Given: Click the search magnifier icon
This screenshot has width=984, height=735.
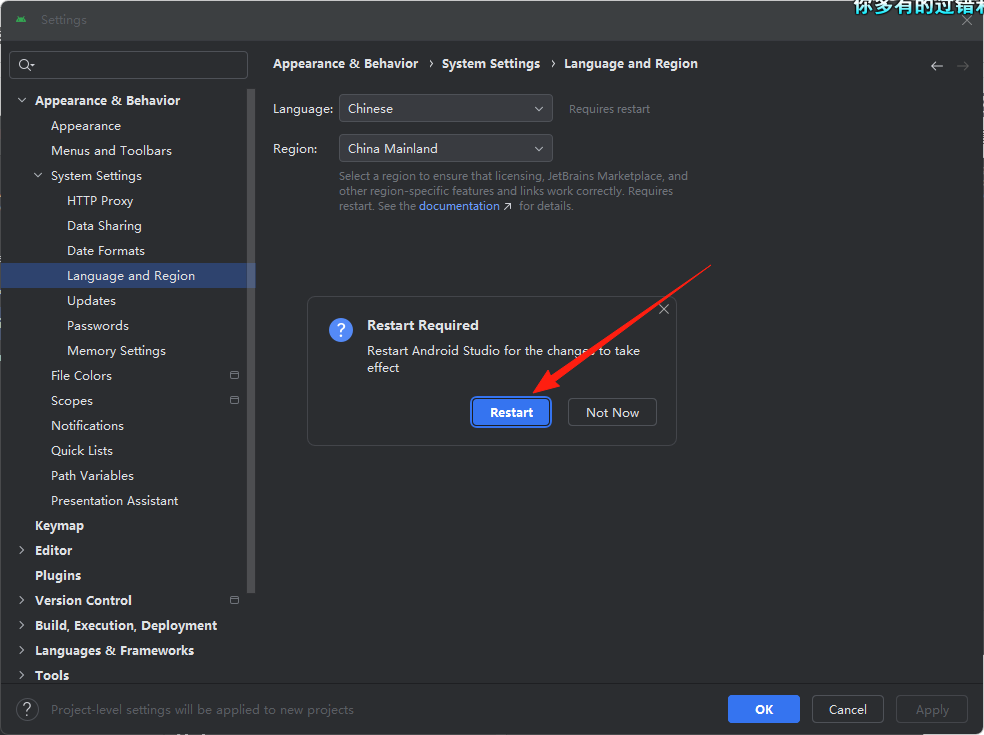Looking at the screenshot, I should pos(26,65).
